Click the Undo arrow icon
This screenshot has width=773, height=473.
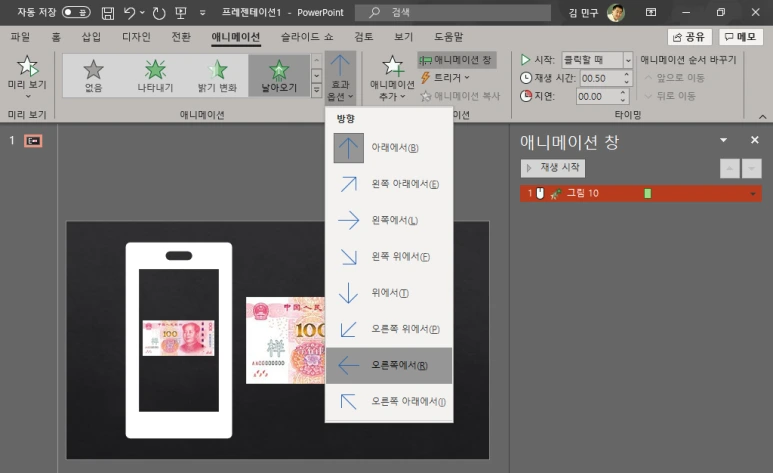click(x=129, y=13)
